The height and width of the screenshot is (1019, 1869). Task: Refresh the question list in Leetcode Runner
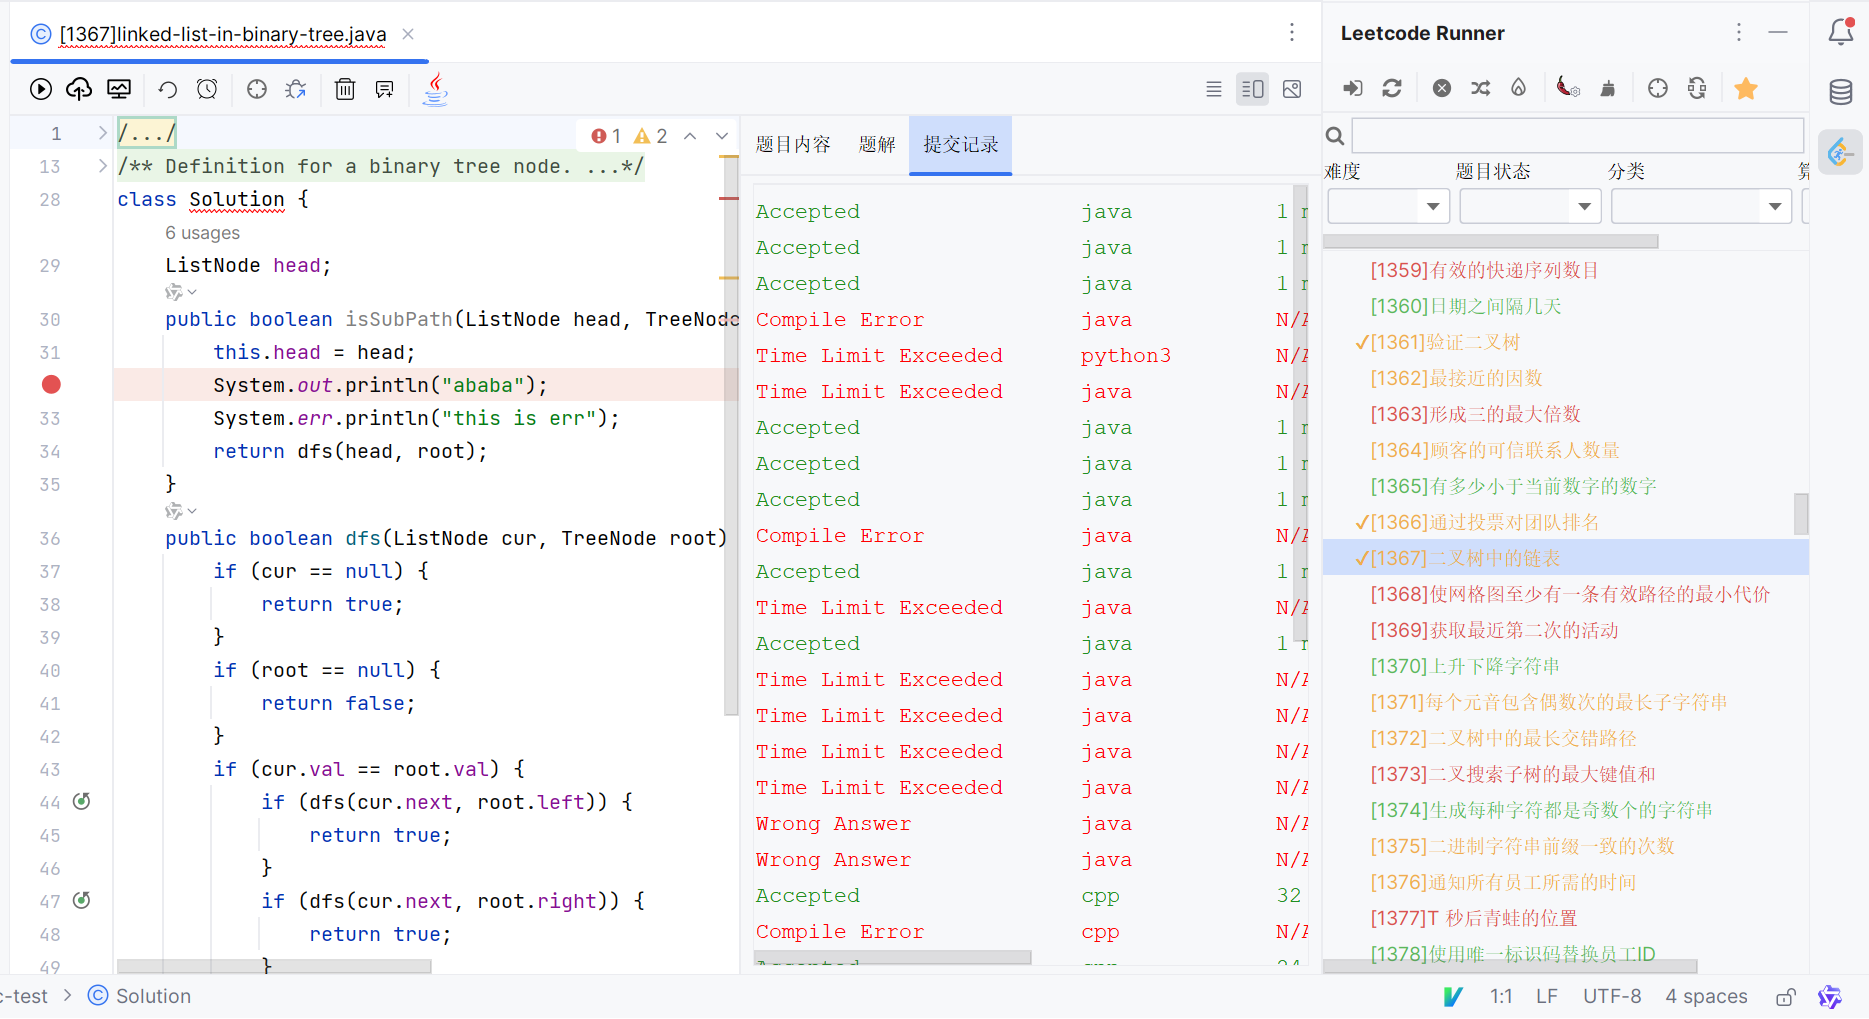(x=1392, y=88)
